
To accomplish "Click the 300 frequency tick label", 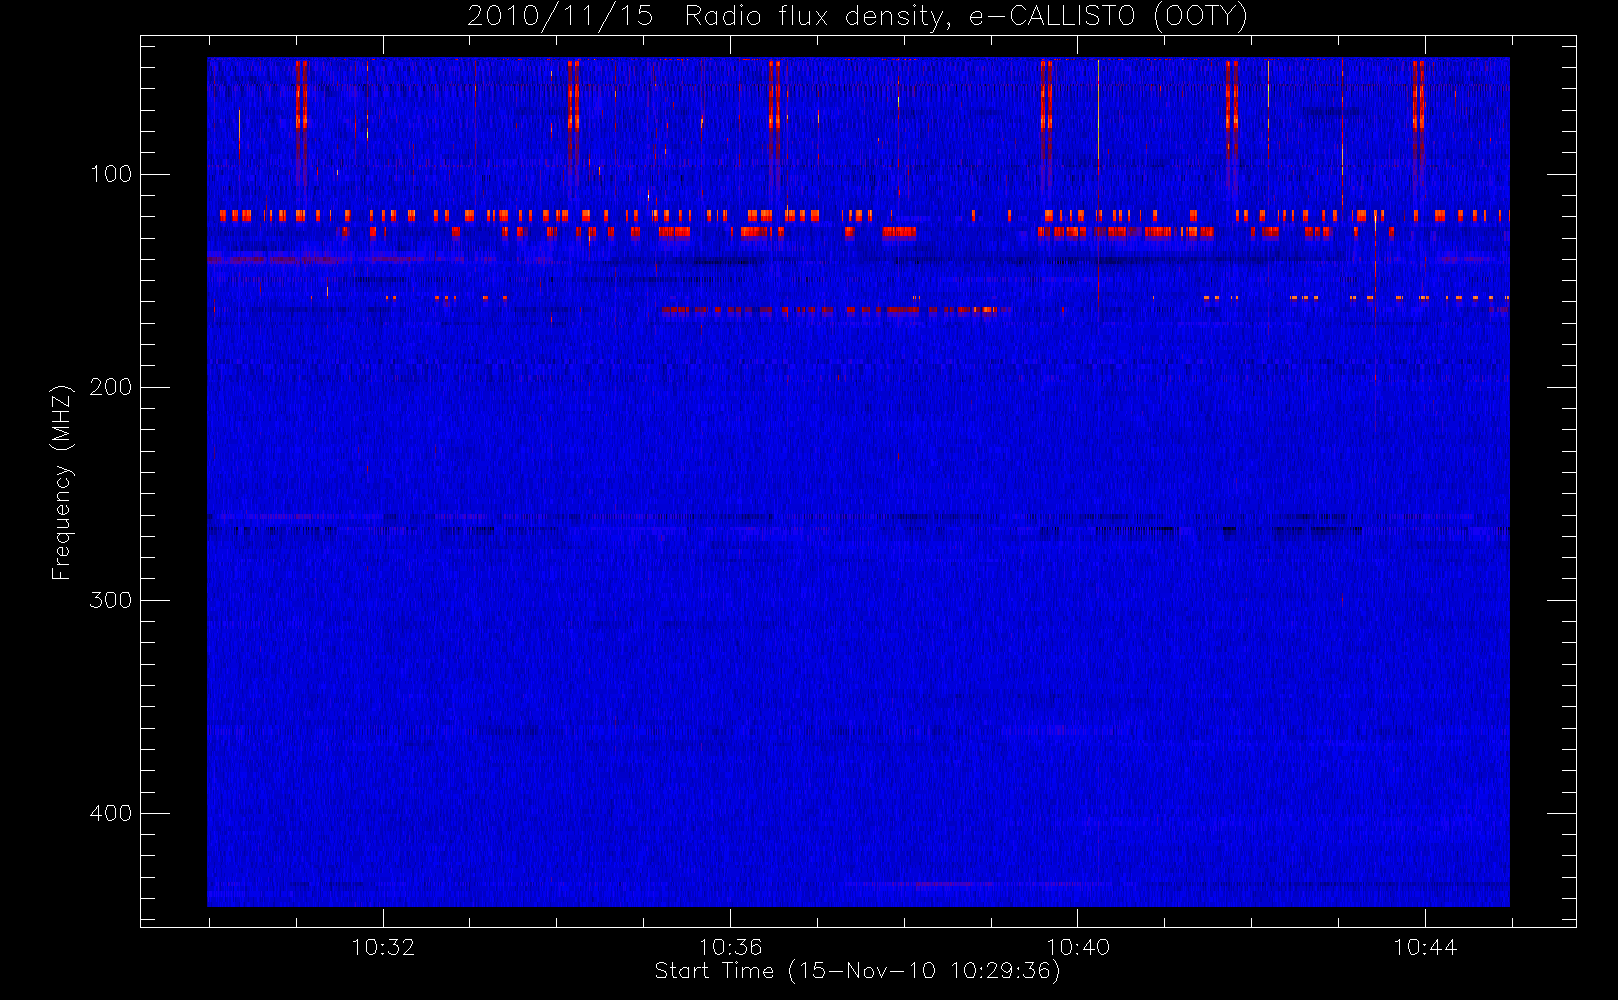I will 111,600.
